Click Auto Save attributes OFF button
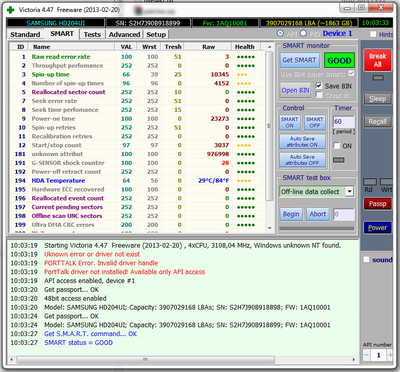 click(x=302, y=160)
